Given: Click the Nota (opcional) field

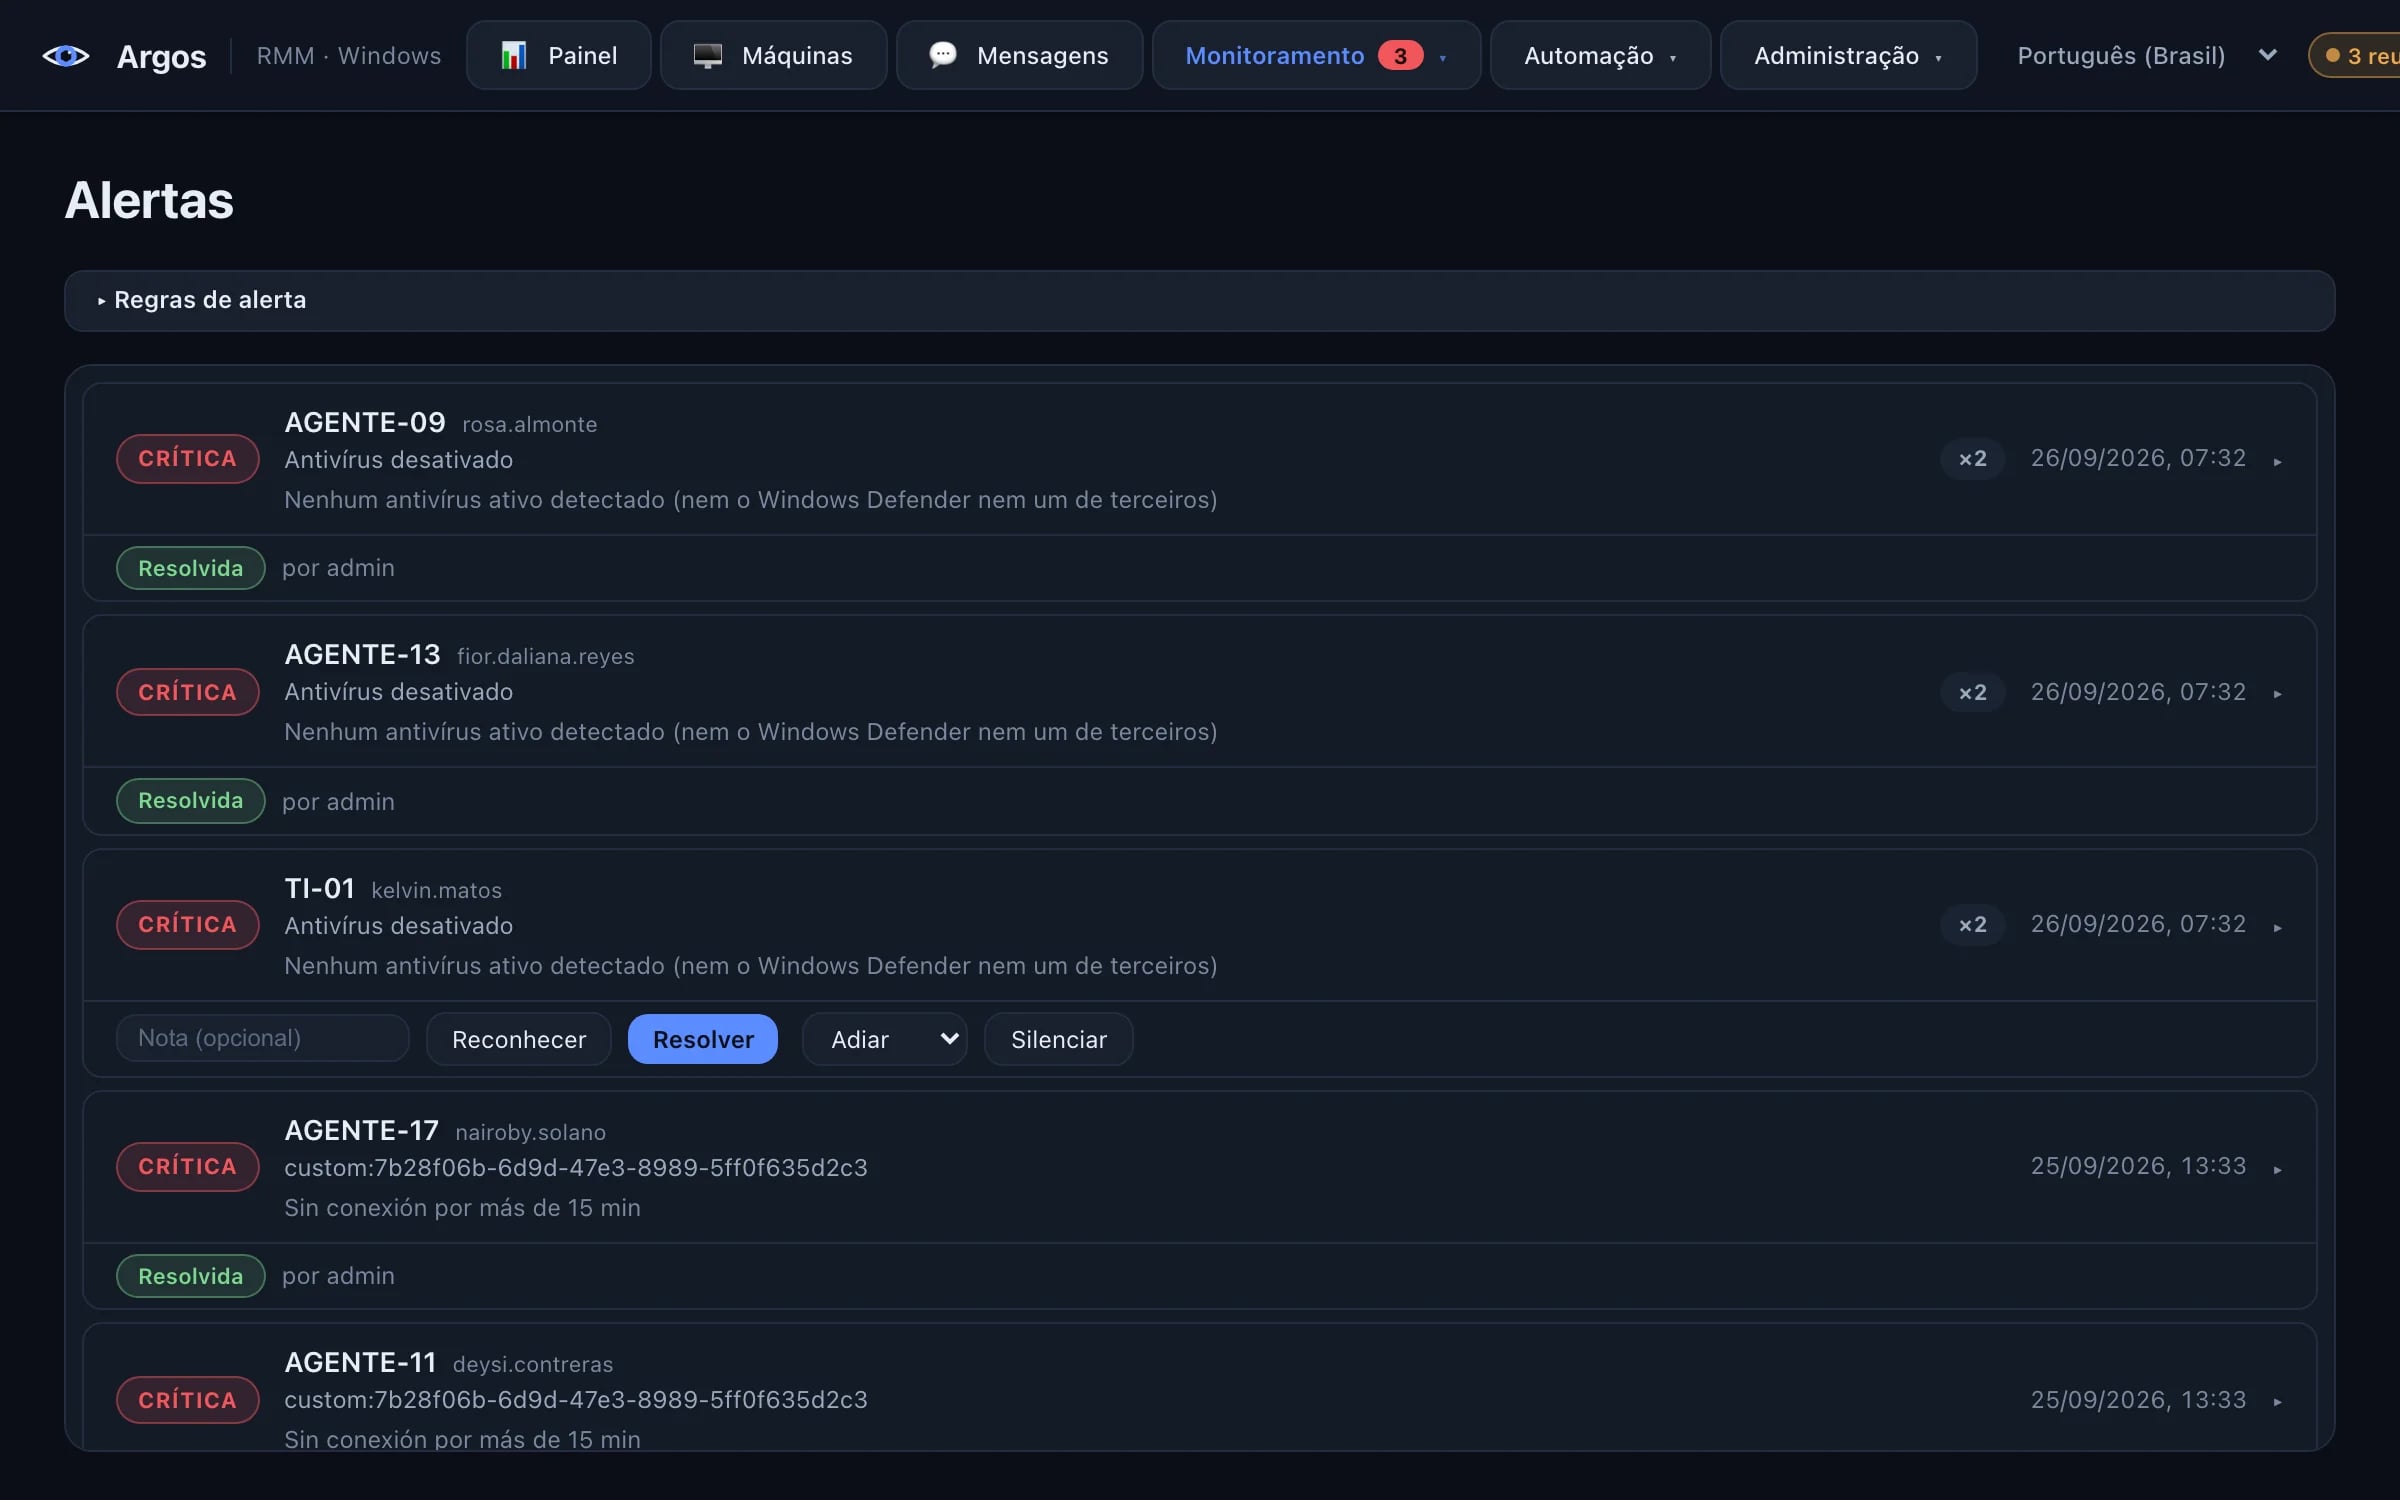Looking at the screenshot, I should (263, 1038).
